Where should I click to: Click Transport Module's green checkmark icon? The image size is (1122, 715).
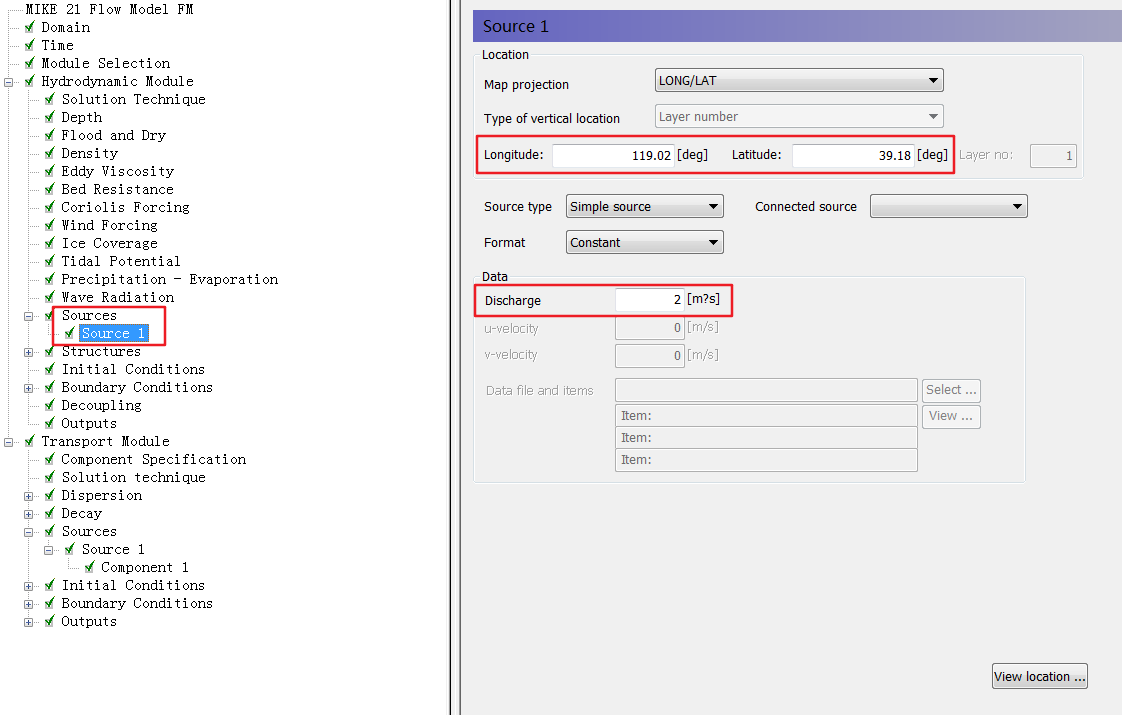click(29, 441)
